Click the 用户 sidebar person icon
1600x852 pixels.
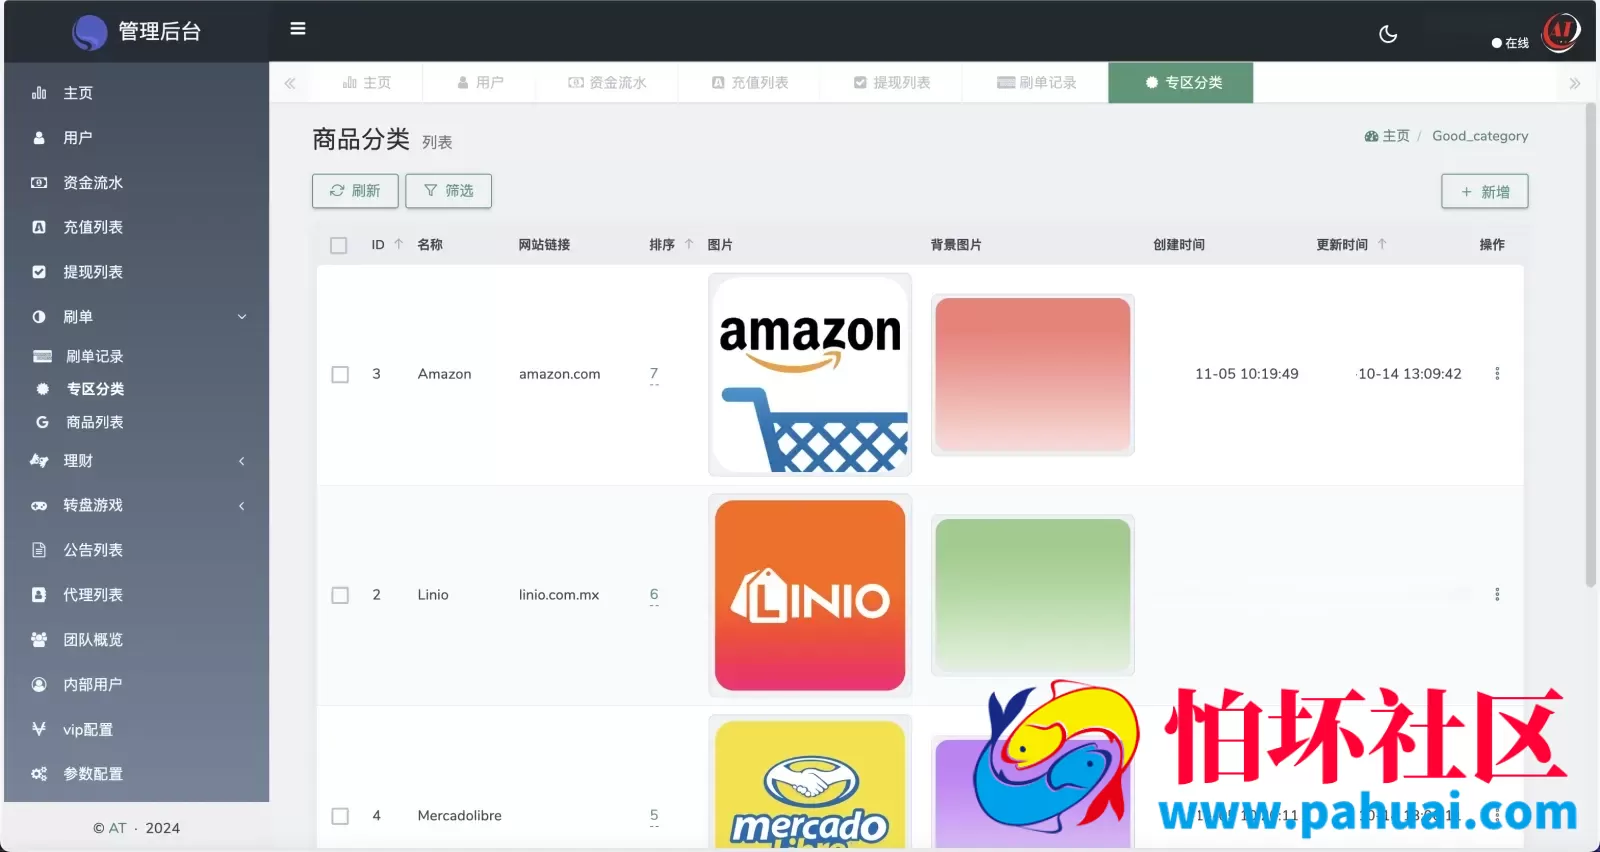(x=39, y=138)
